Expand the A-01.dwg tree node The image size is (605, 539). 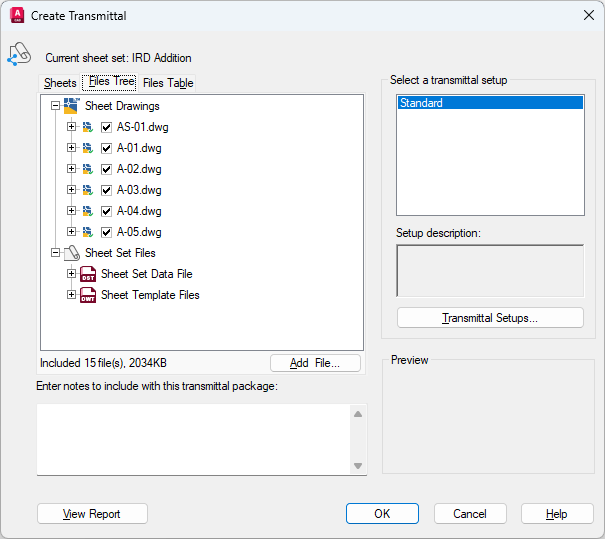[71, 148]
